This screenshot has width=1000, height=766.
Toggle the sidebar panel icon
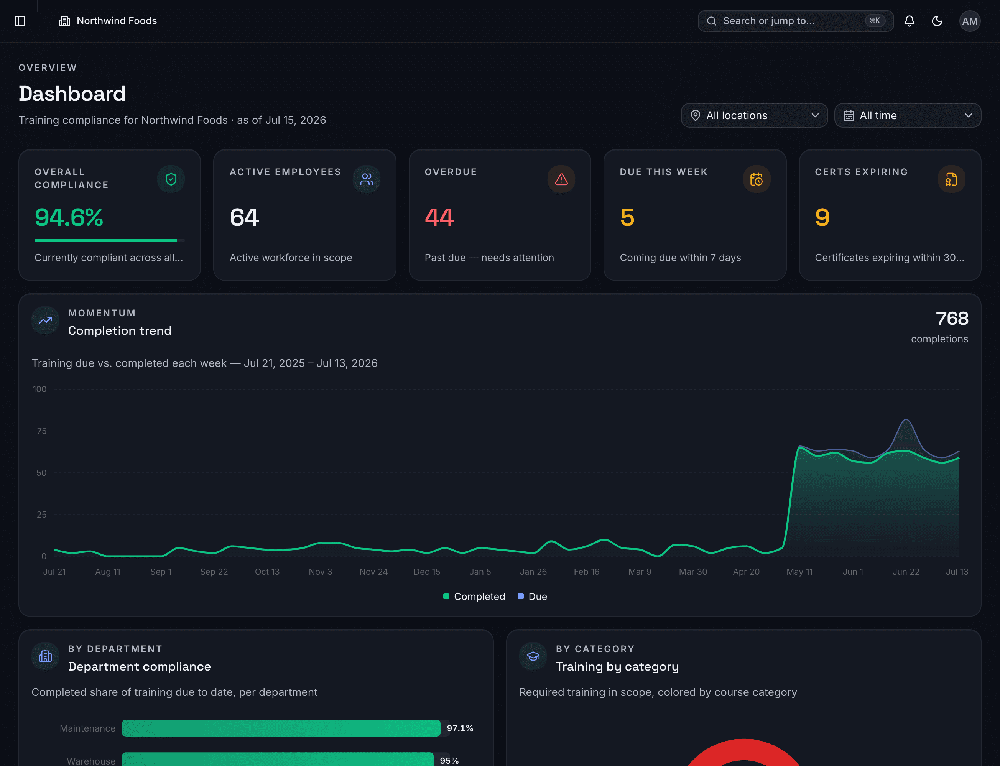20,21
